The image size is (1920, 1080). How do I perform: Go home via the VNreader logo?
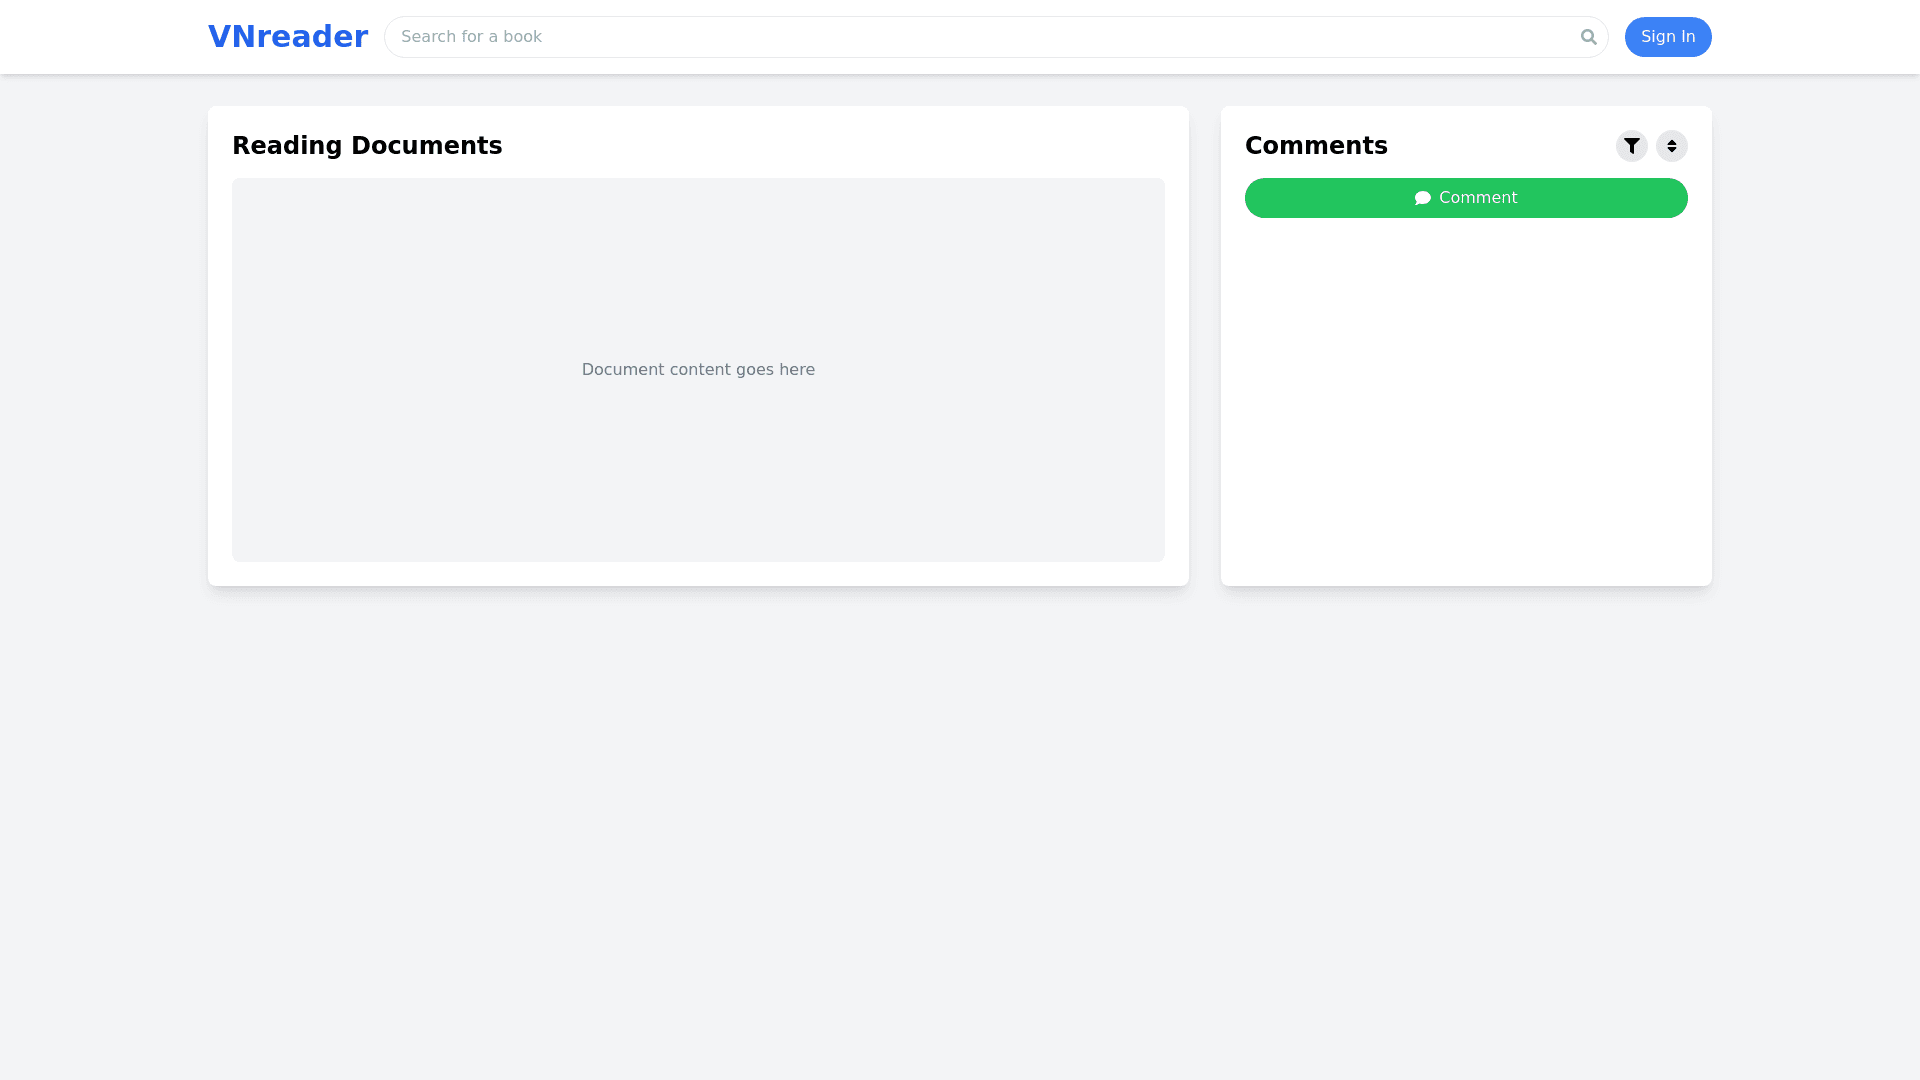pyautogui.click(x=288, y=37)
